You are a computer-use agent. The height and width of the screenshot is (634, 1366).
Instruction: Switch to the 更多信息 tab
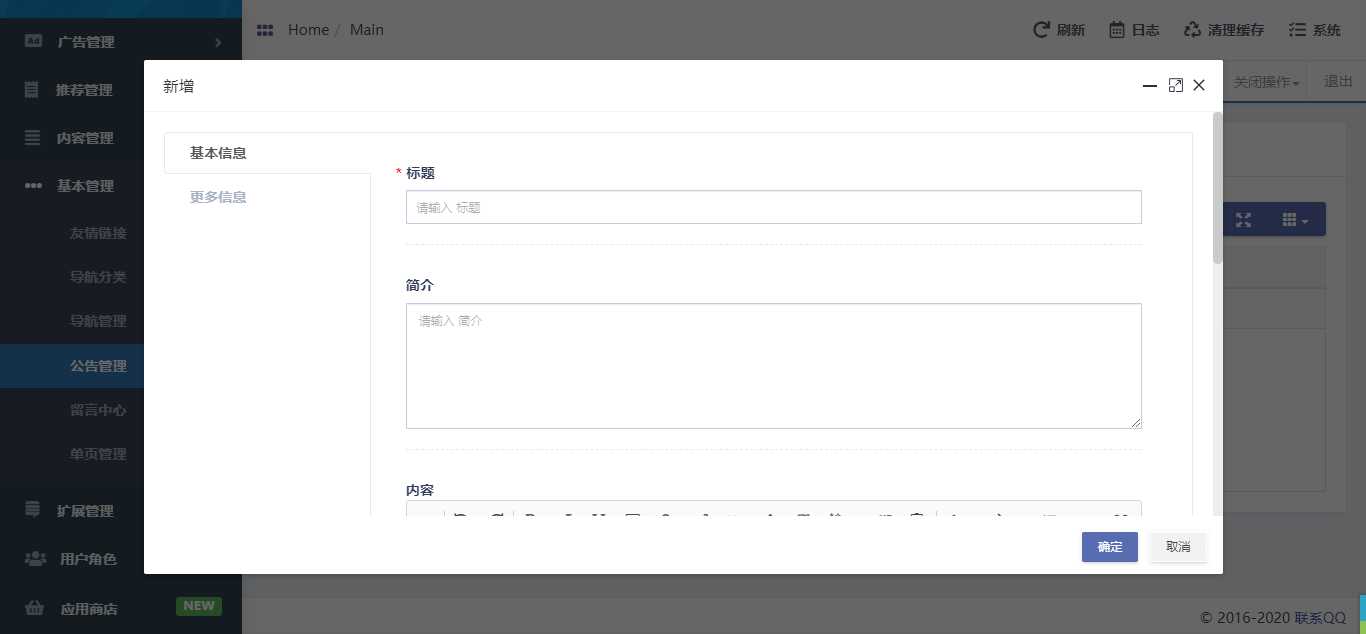218,197
